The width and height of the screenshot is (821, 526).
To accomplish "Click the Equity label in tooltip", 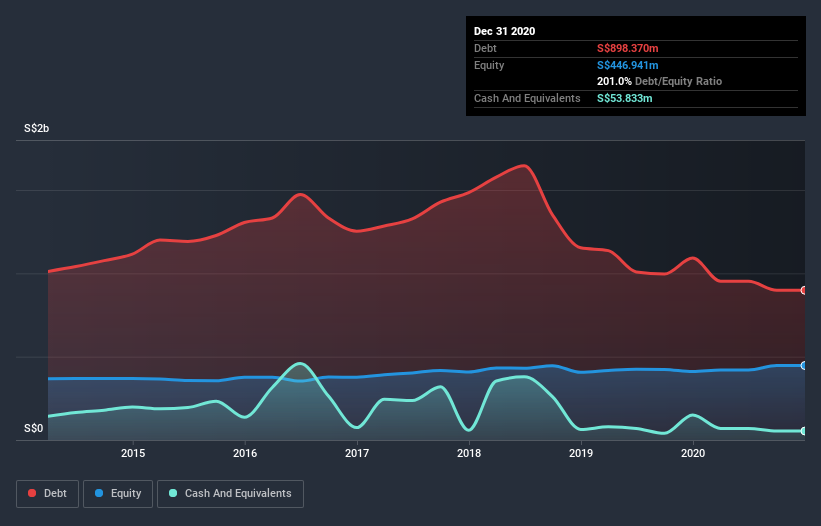I will [489, 65].
